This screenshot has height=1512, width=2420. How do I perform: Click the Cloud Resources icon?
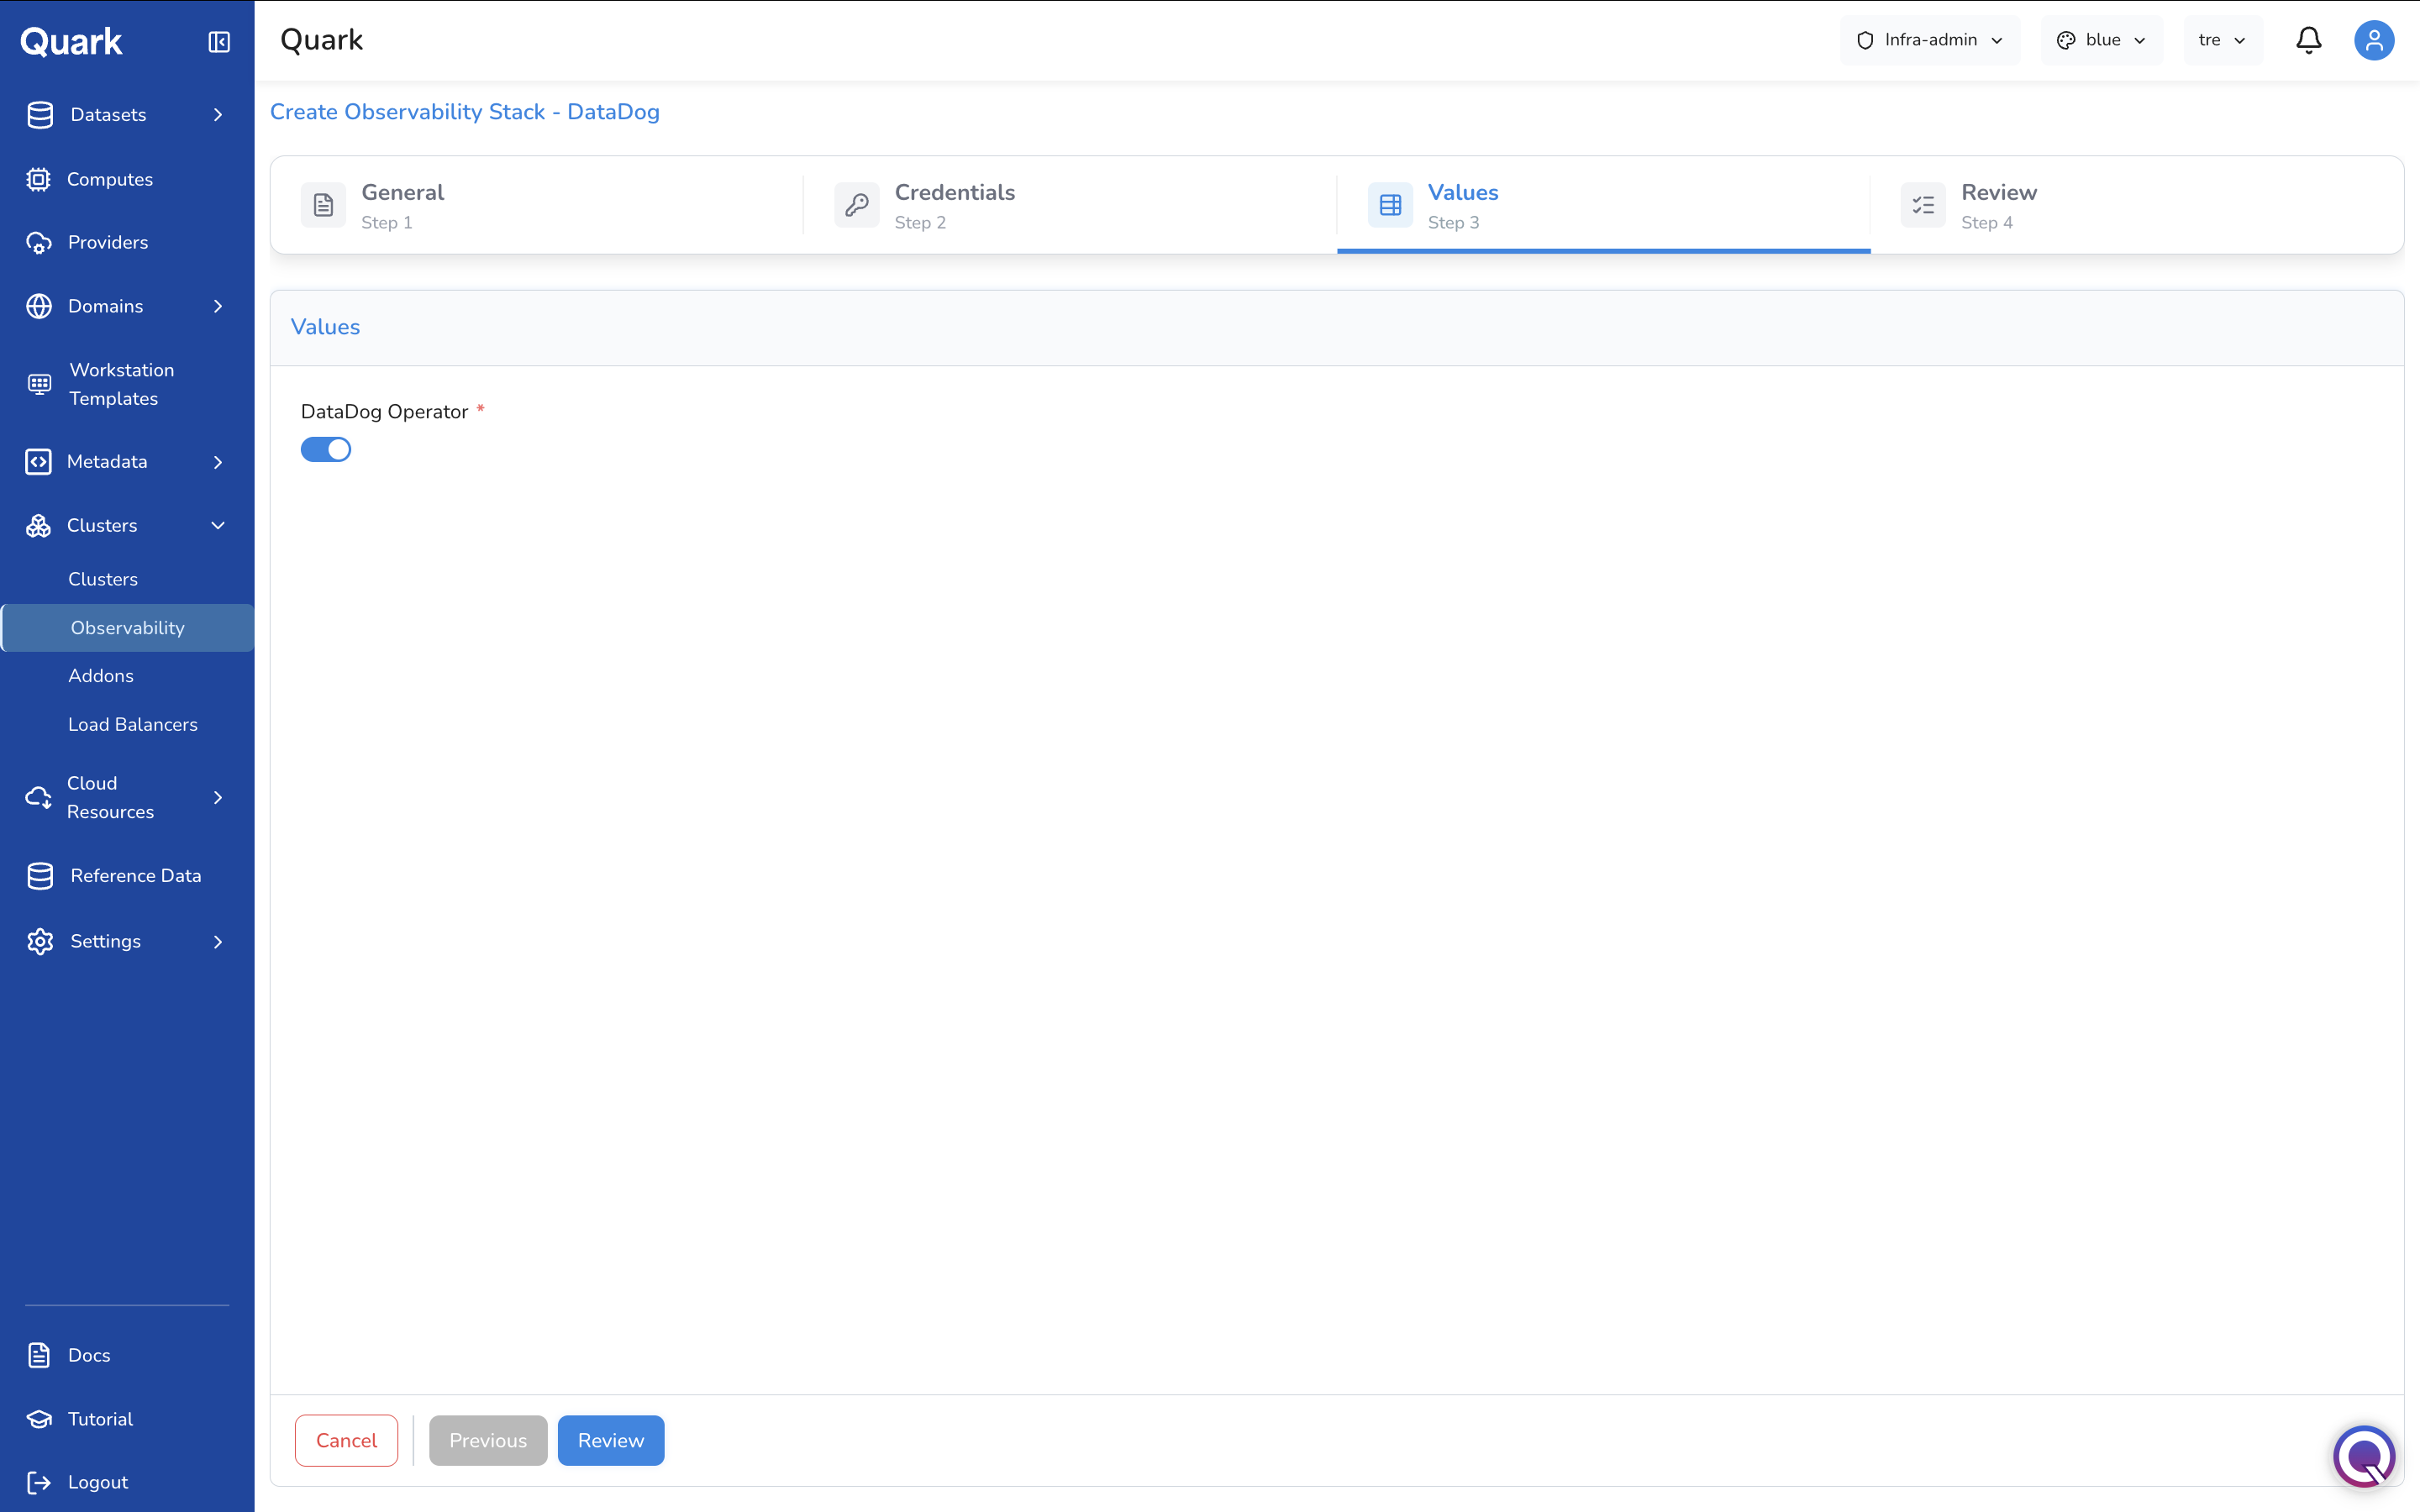click(39, 798)
